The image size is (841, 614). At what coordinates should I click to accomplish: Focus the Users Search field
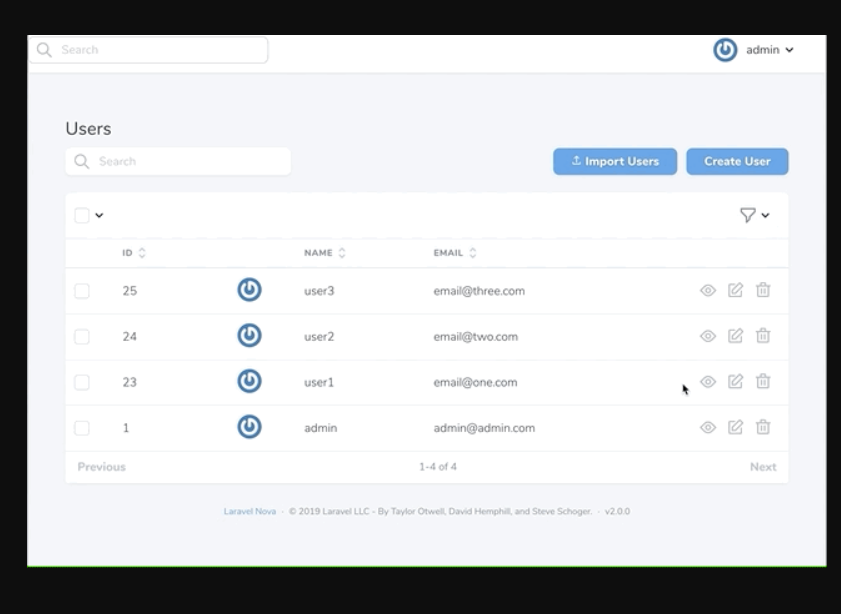pyautogui.click(x=178, y=161)
